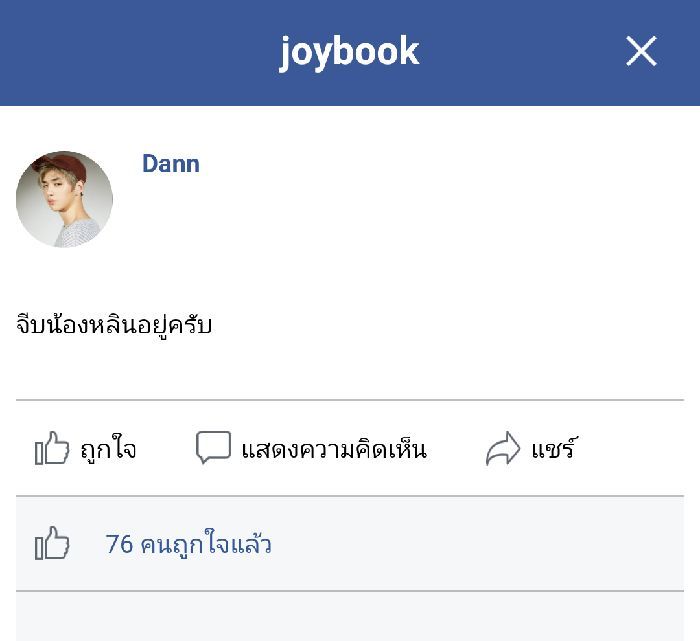Click the thumbs-up icon next to ถูกใจ
Viewport: 700px width, 641px height.
click(52, 449)
